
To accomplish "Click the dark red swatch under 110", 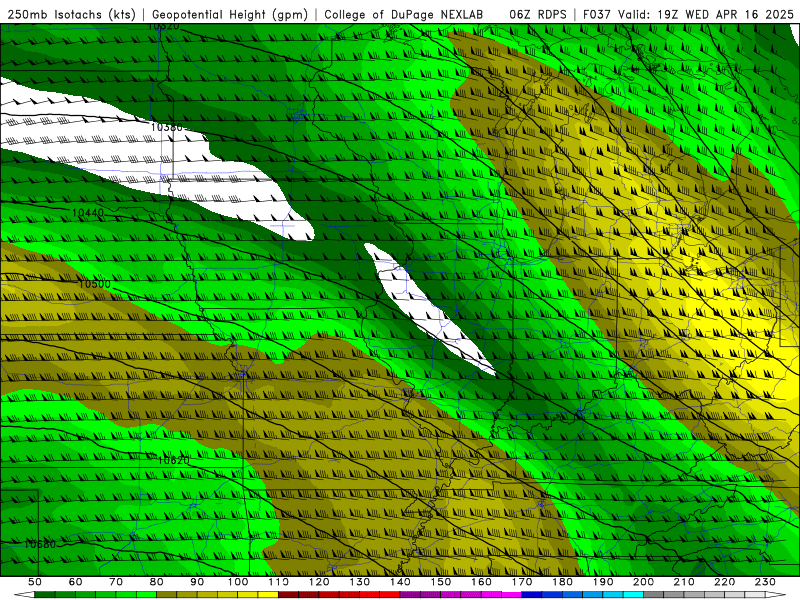I will click(x=288, y=594).
